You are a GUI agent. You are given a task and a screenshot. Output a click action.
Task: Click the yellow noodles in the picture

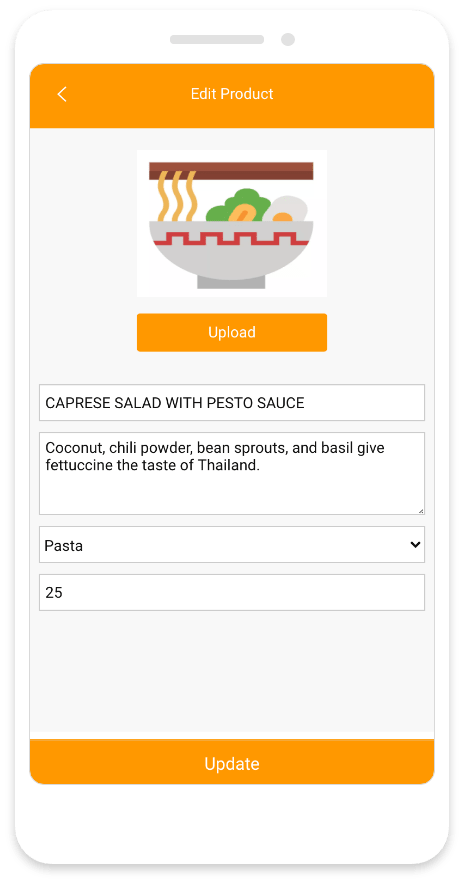(177, 196)
